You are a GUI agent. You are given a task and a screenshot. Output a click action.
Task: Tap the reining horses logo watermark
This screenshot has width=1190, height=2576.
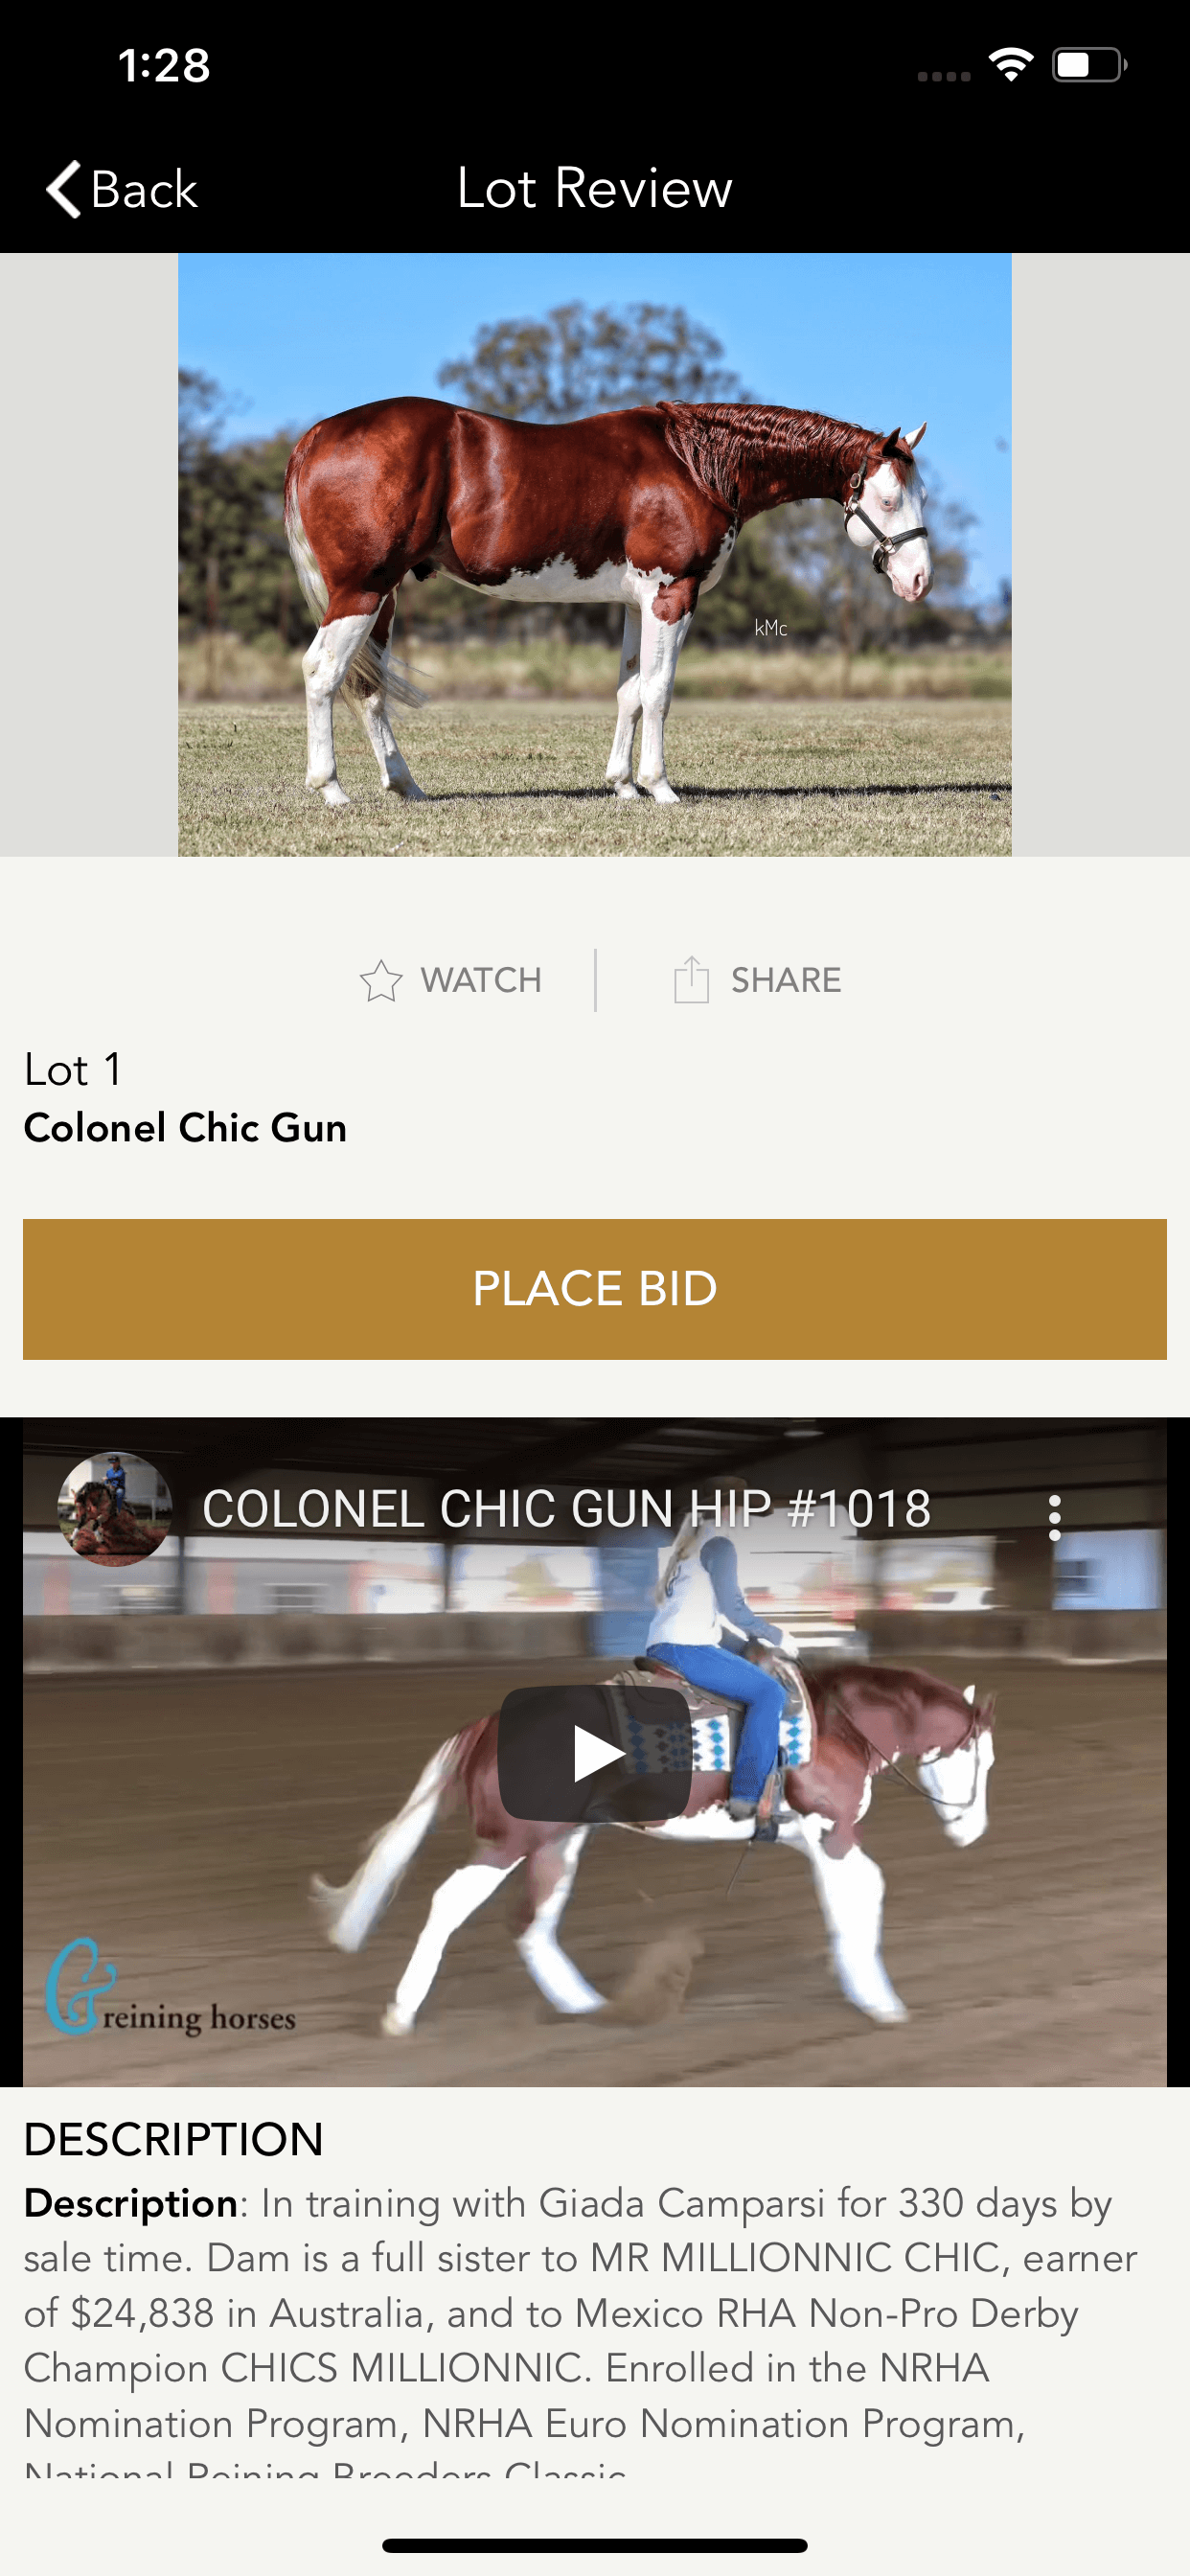tap(171, 1987)
